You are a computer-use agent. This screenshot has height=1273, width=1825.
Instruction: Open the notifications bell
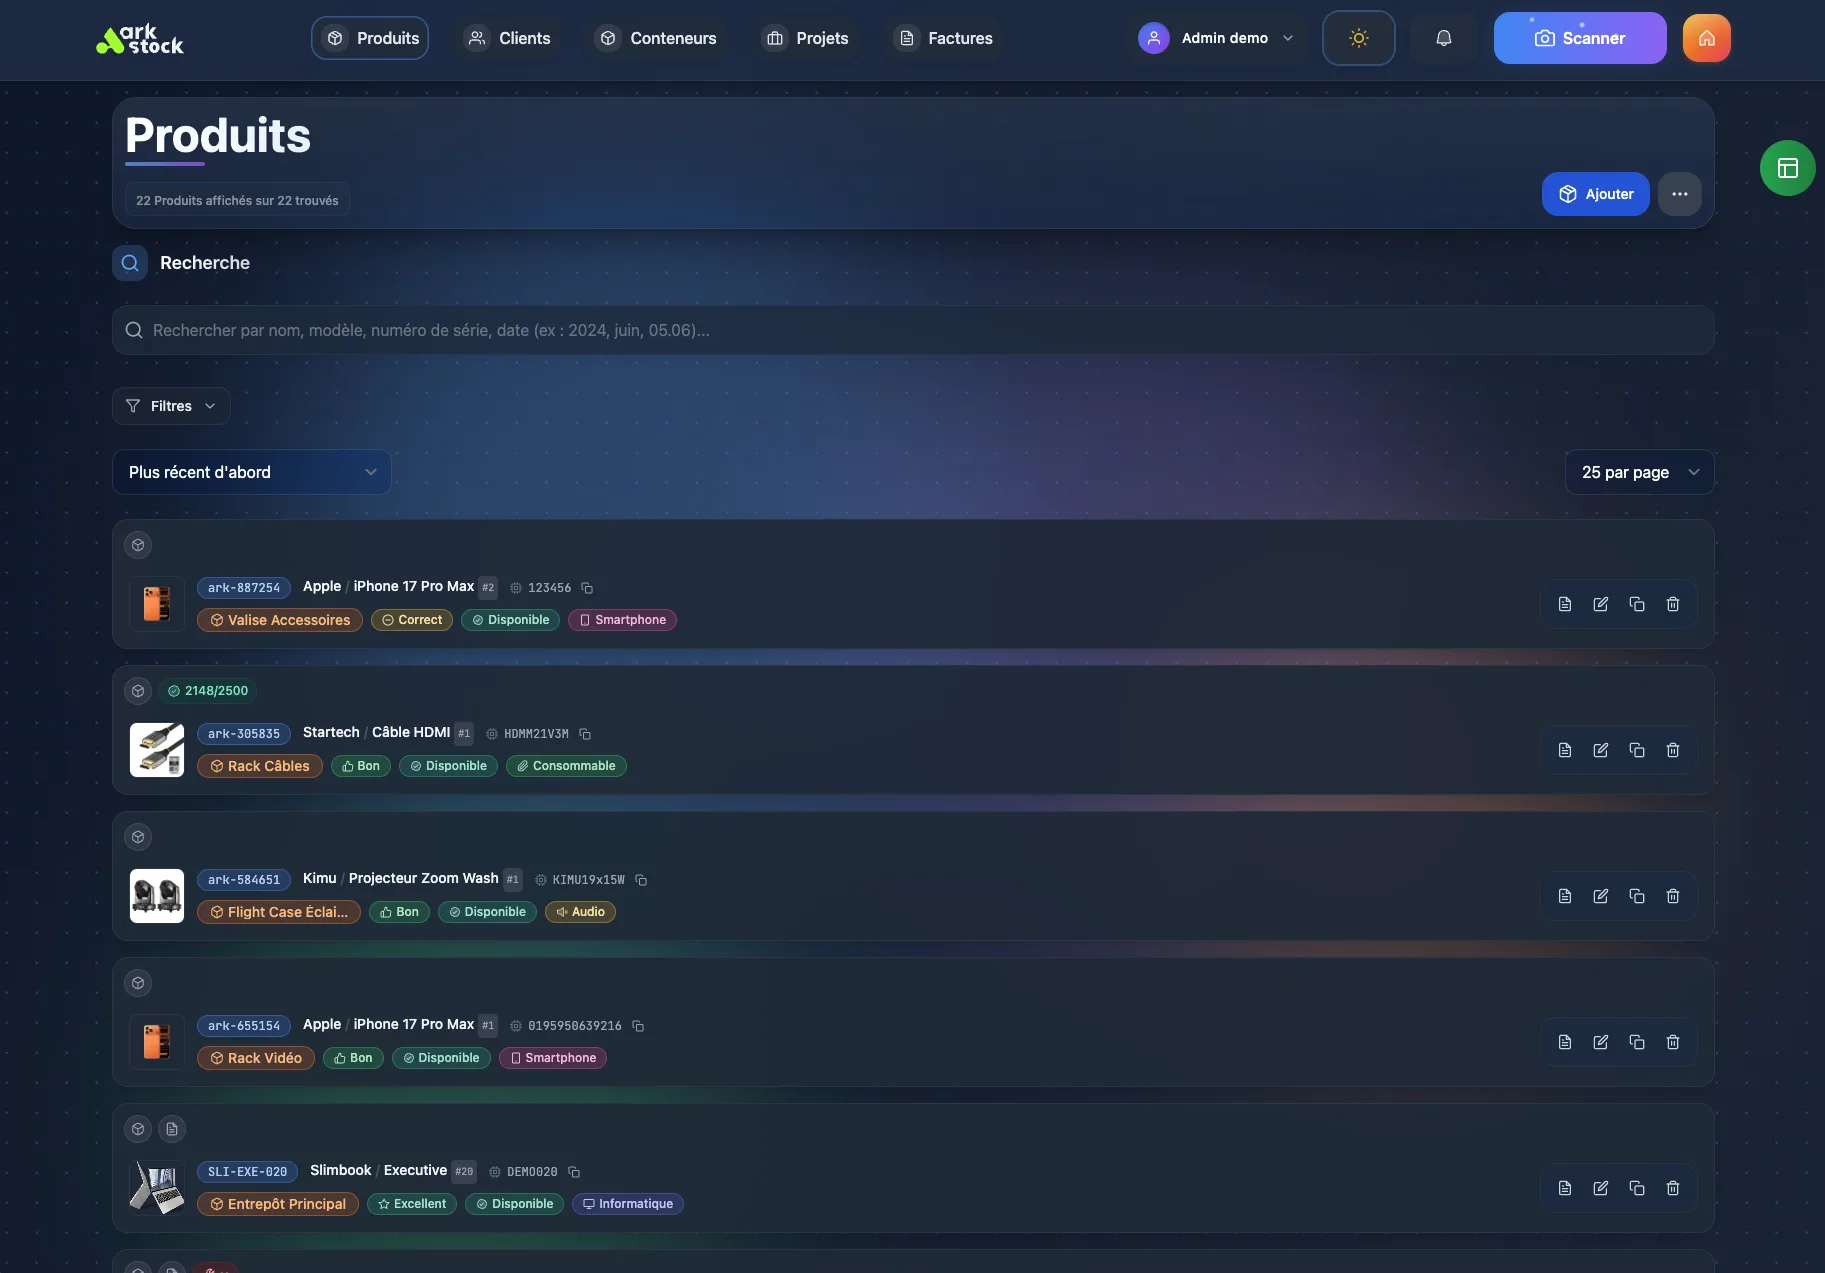coord(1443,38)
